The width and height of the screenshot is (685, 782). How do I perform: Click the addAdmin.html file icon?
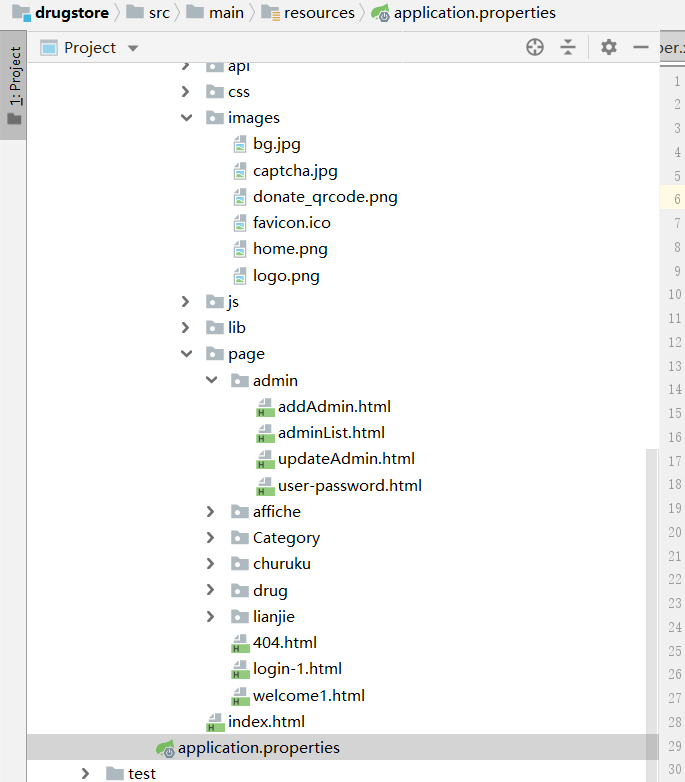(x=265, y=407)
